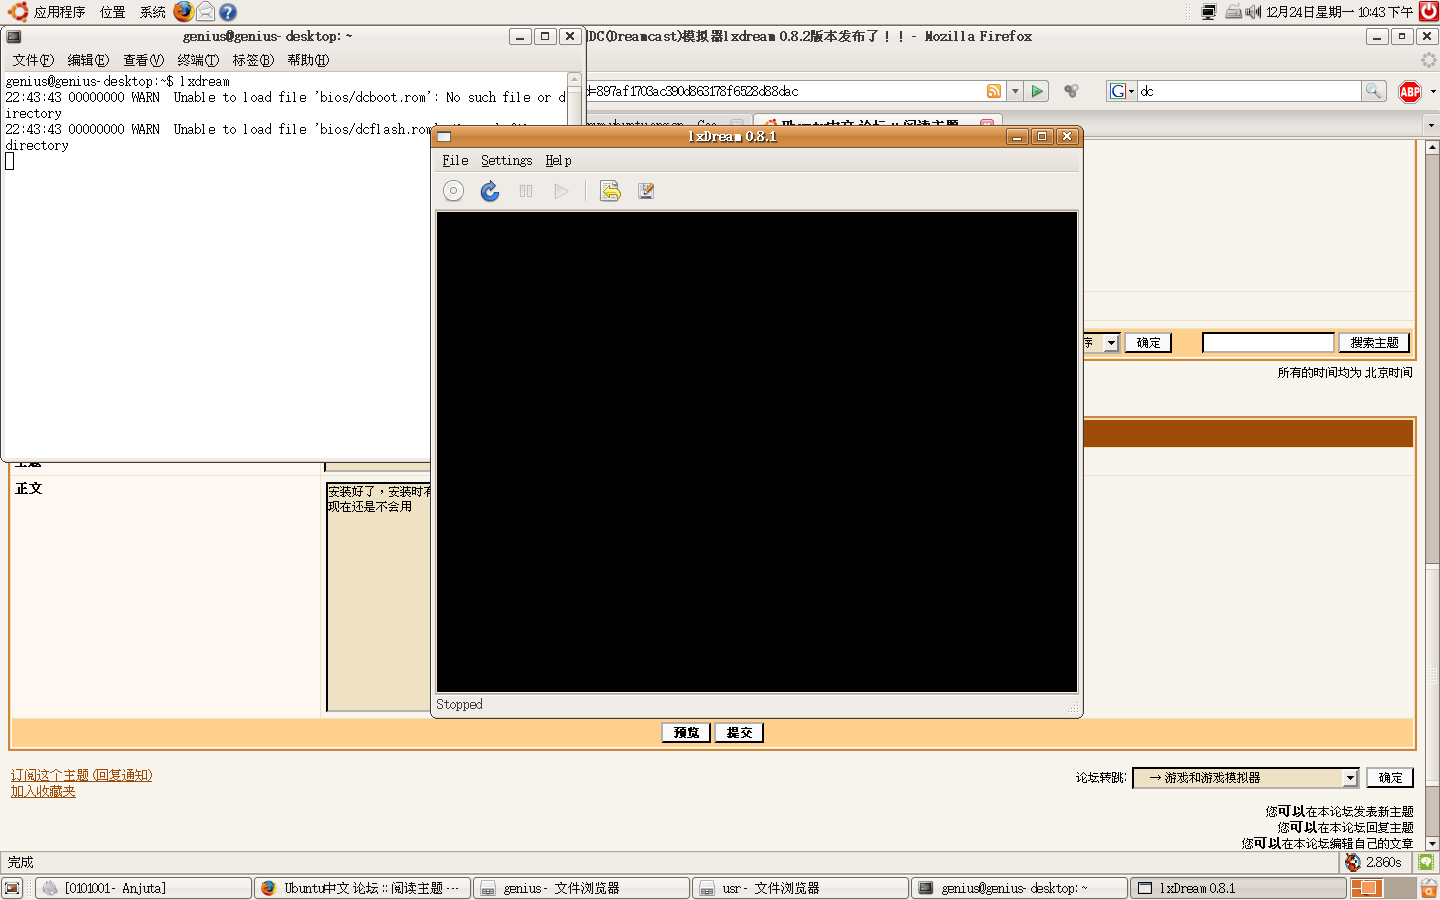Click lxDream pause button
This screenshot has height=900, width=1440.
click(x=526, y=191)
